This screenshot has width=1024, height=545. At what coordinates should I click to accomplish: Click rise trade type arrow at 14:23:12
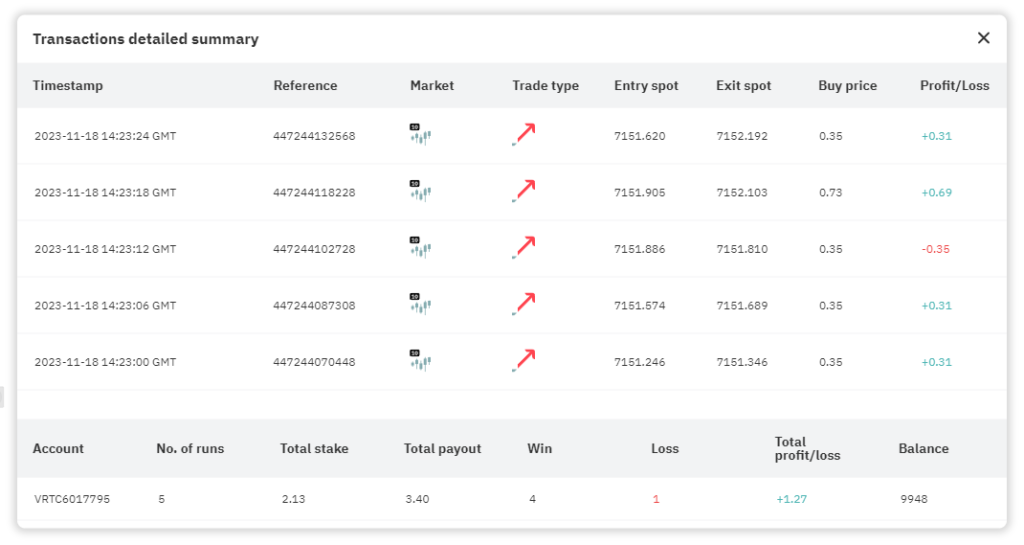[524, 247]
